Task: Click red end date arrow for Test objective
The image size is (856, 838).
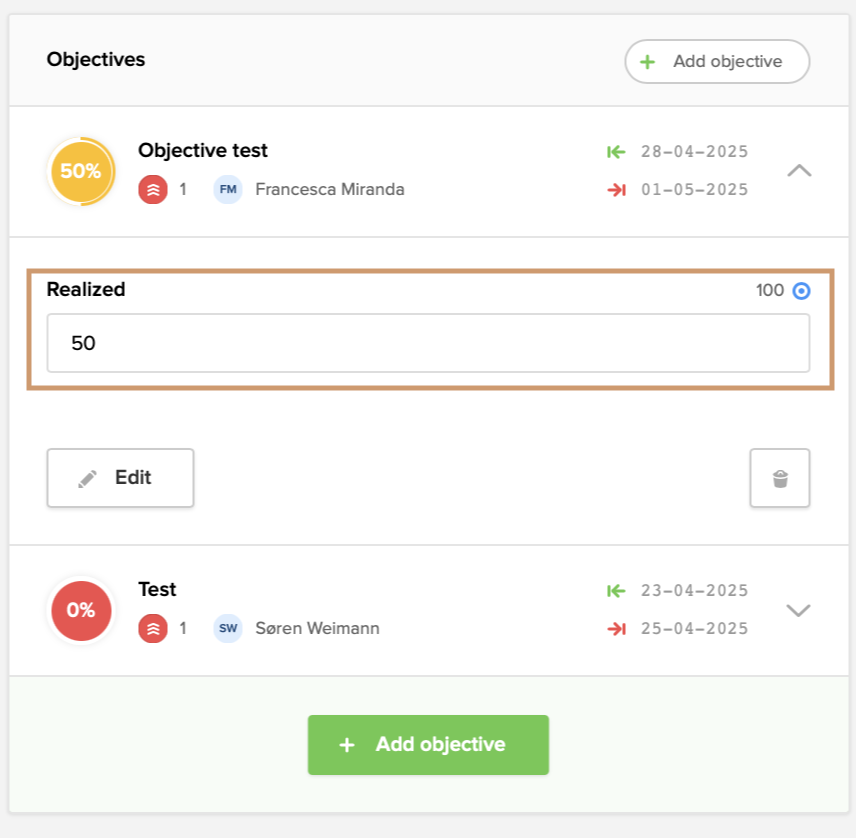Action: [616, 628]
